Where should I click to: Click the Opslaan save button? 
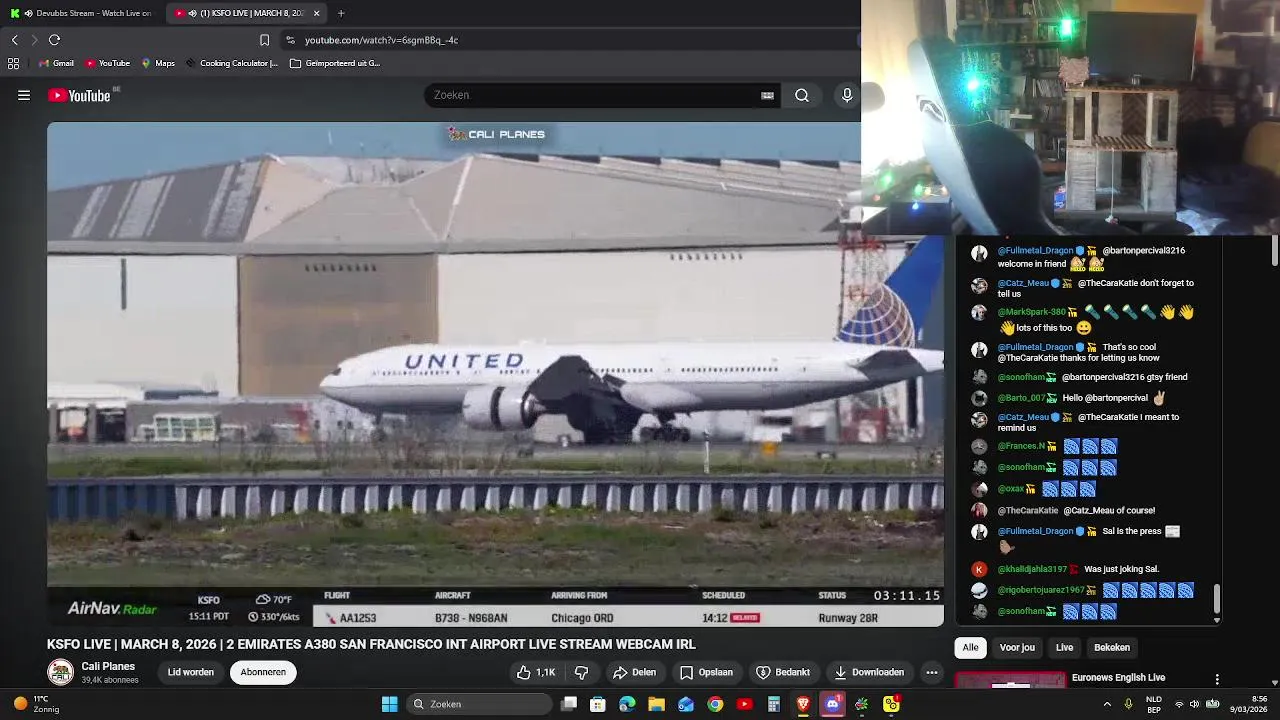pyautogui.click(x=707, y=672)
